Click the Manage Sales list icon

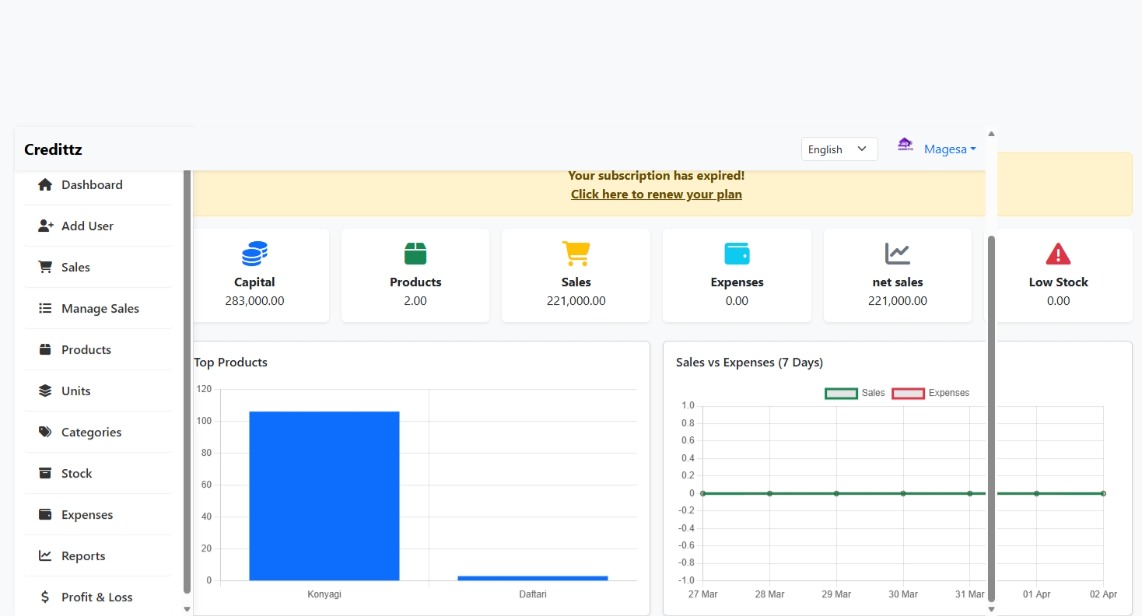tap(45, 309)
